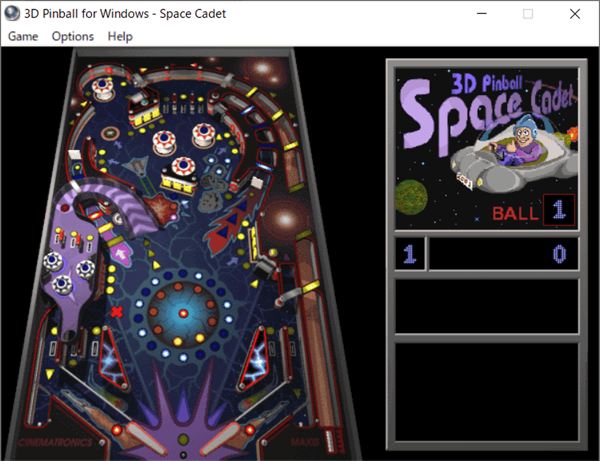This screenshot has height=461, width=600.
Task: Click the Space Cadet logo image
Action: tap(486, 148)
